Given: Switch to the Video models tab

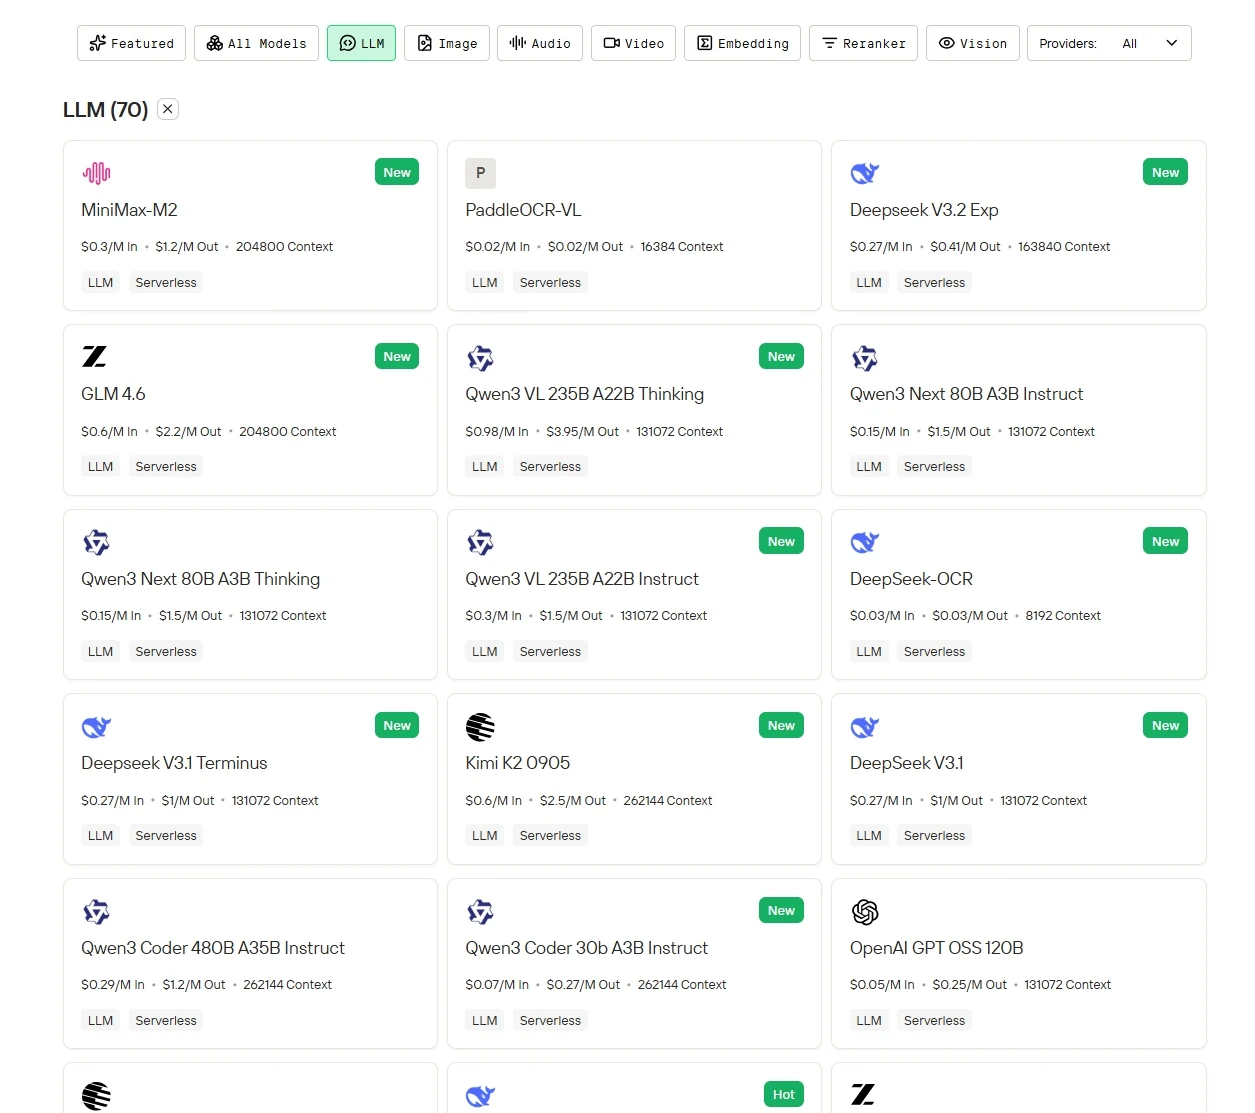Looking at the screenshot, I should (634, 43).
